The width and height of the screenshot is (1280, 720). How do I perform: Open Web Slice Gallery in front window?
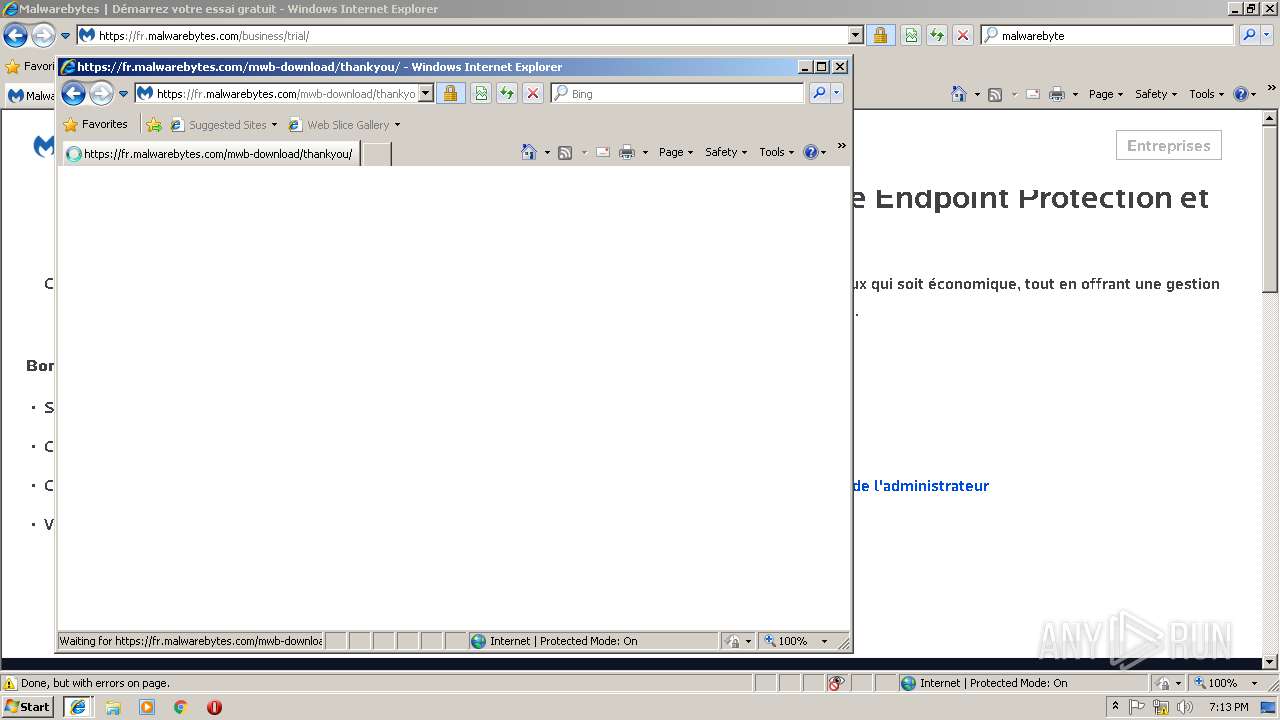[x=343, y=125]
